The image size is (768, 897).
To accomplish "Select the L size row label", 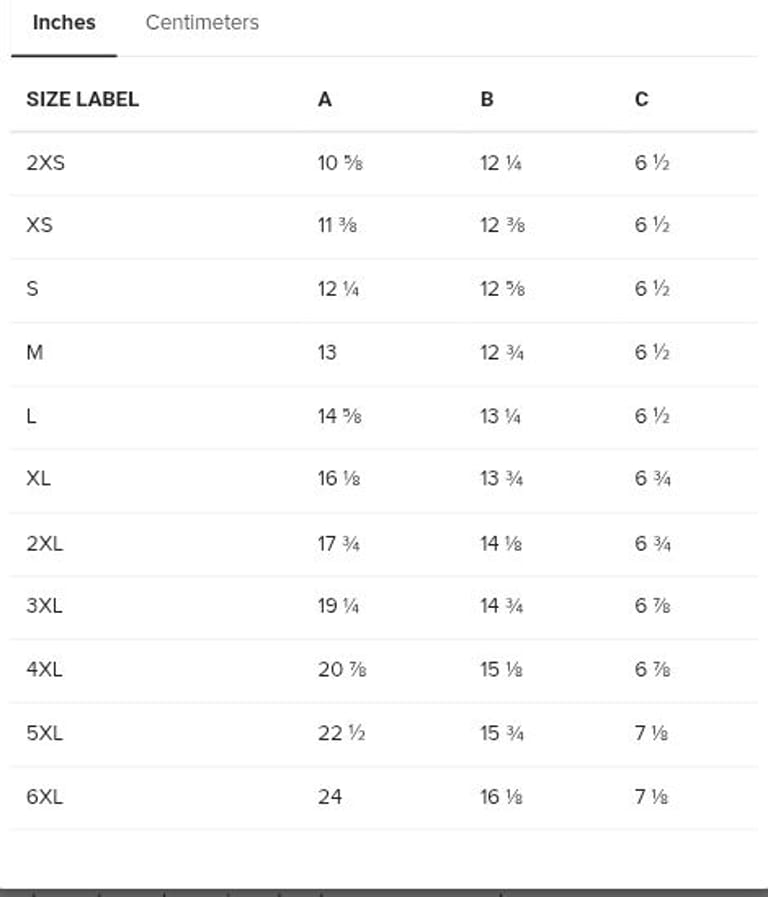I will point(31,416).
